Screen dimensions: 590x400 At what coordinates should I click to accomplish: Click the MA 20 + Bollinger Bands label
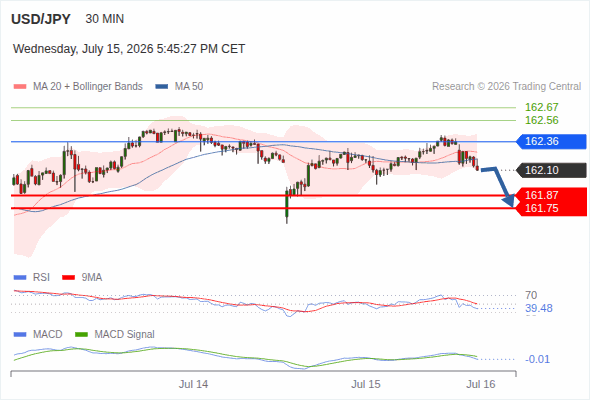[x=88, y=87]
